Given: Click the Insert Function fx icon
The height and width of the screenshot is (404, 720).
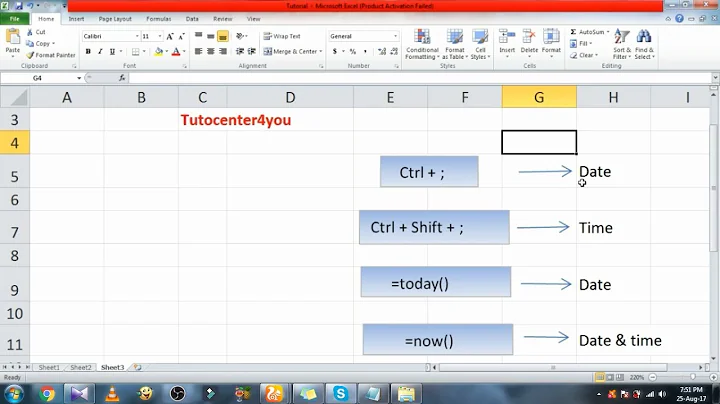Looking at the screenshot, I should (122, 78).
